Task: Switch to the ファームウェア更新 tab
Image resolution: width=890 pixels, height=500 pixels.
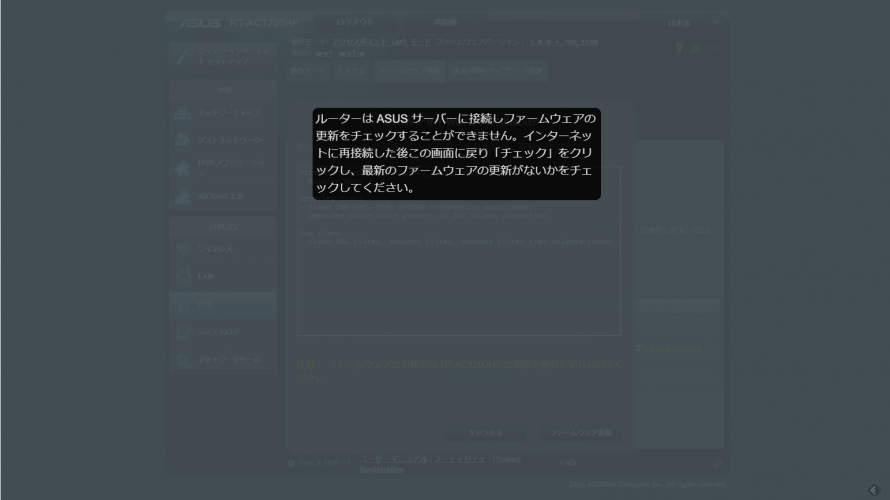Action: click(x=409, y=71)
